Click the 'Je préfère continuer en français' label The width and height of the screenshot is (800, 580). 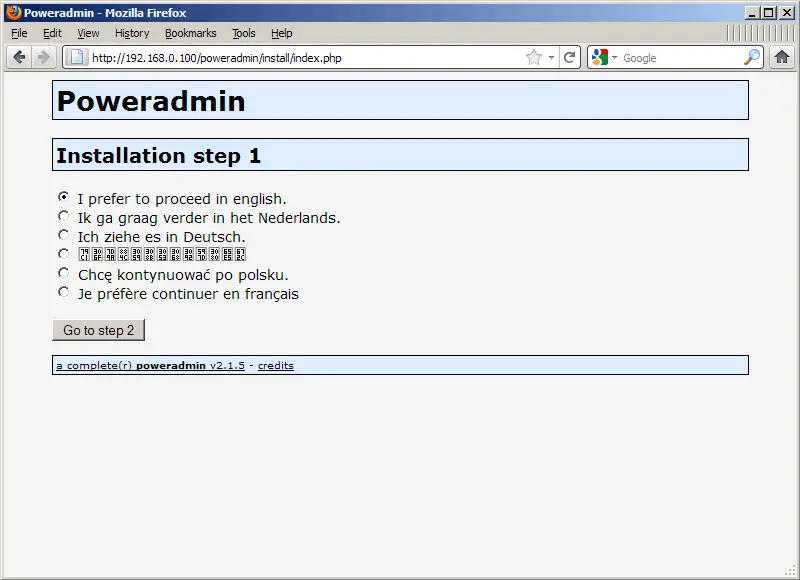coord(188,294)
